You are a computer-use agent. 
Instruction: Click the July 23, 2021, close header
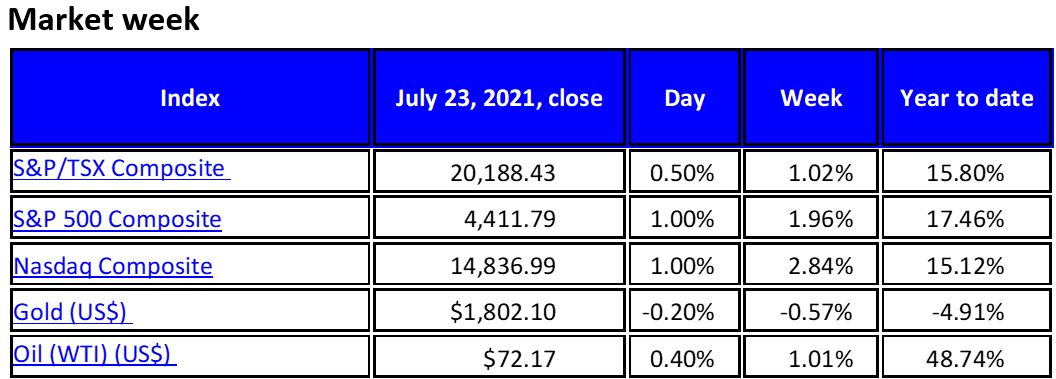(498, 98)
